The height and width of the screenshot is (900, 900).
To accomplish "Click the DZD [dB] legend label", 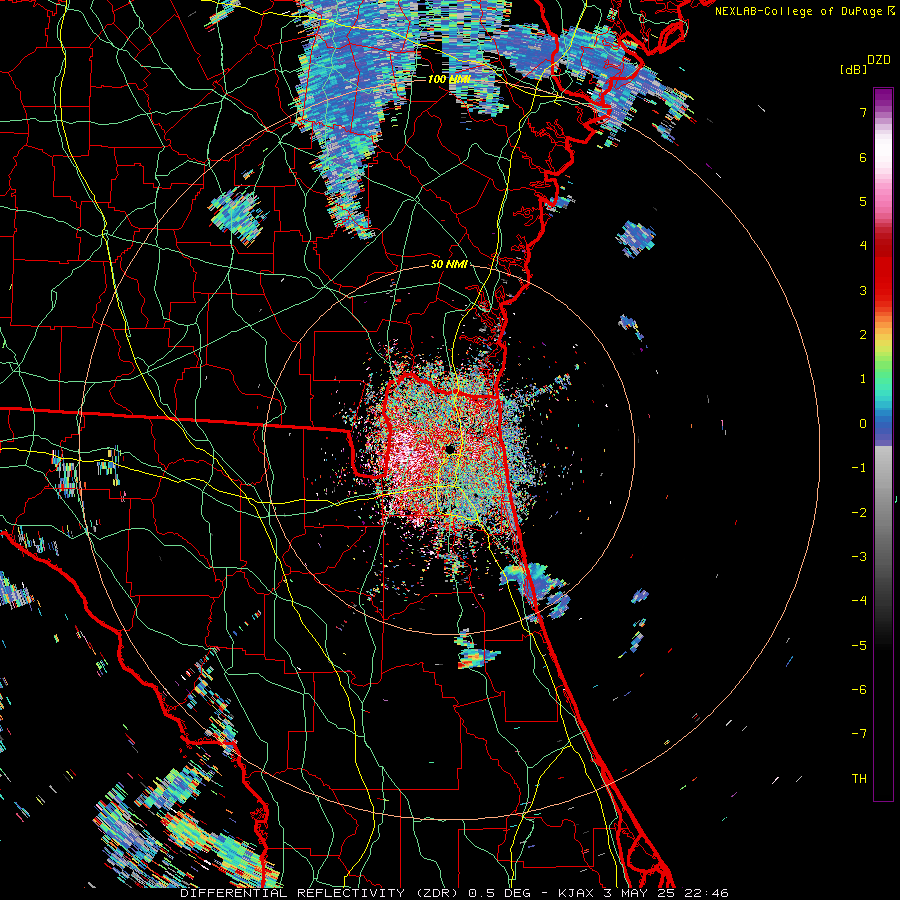I will (865, 64).
